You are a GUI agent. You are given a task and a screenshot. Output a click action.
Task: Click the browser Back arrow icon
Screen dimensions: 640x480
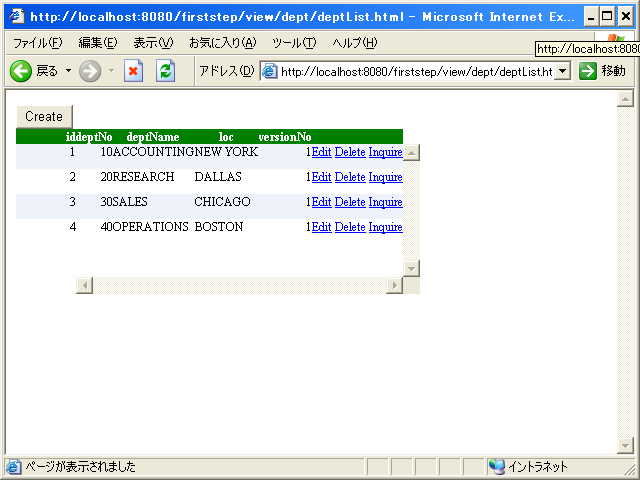point(21,71)
